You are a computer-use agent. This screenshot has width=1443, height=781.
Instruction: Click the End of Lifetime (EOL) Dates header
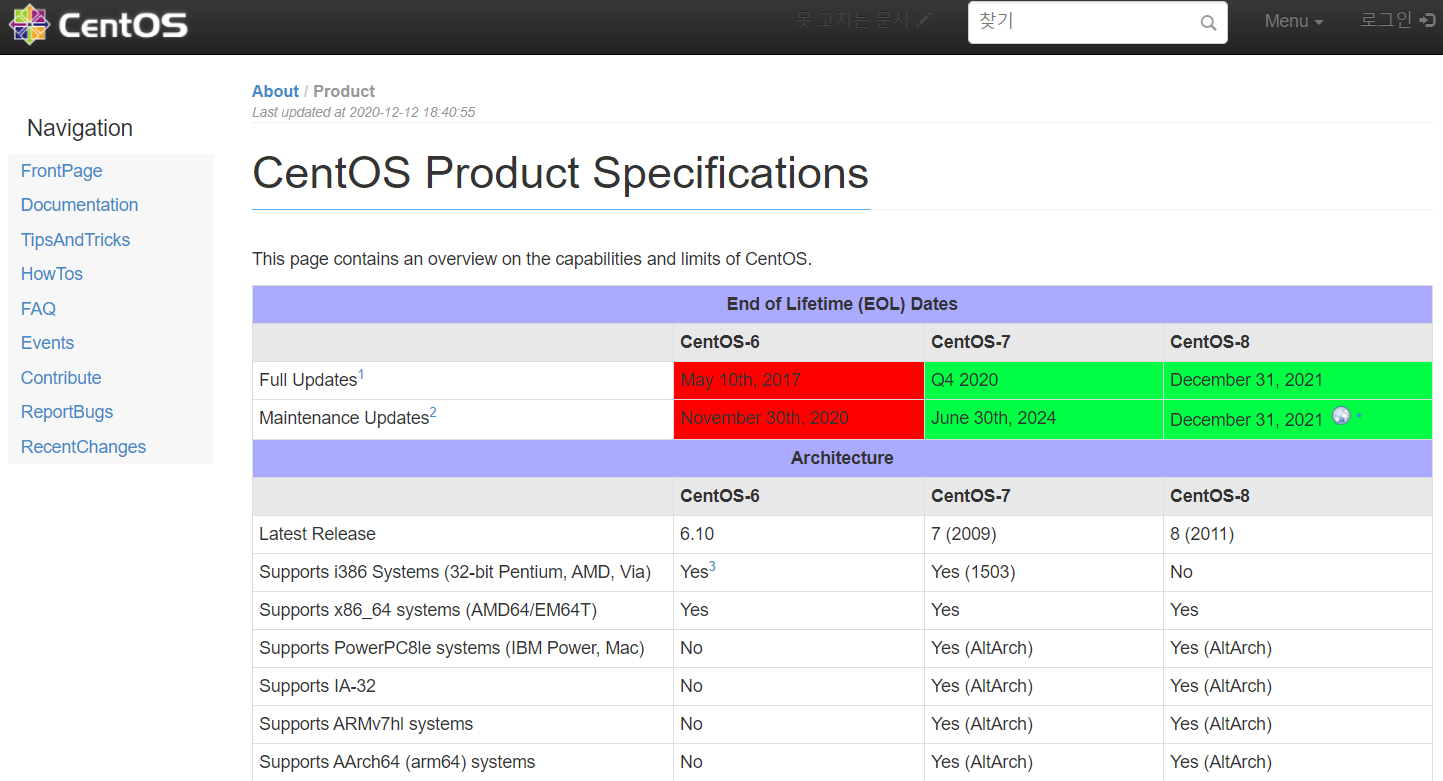coord(842,304)
